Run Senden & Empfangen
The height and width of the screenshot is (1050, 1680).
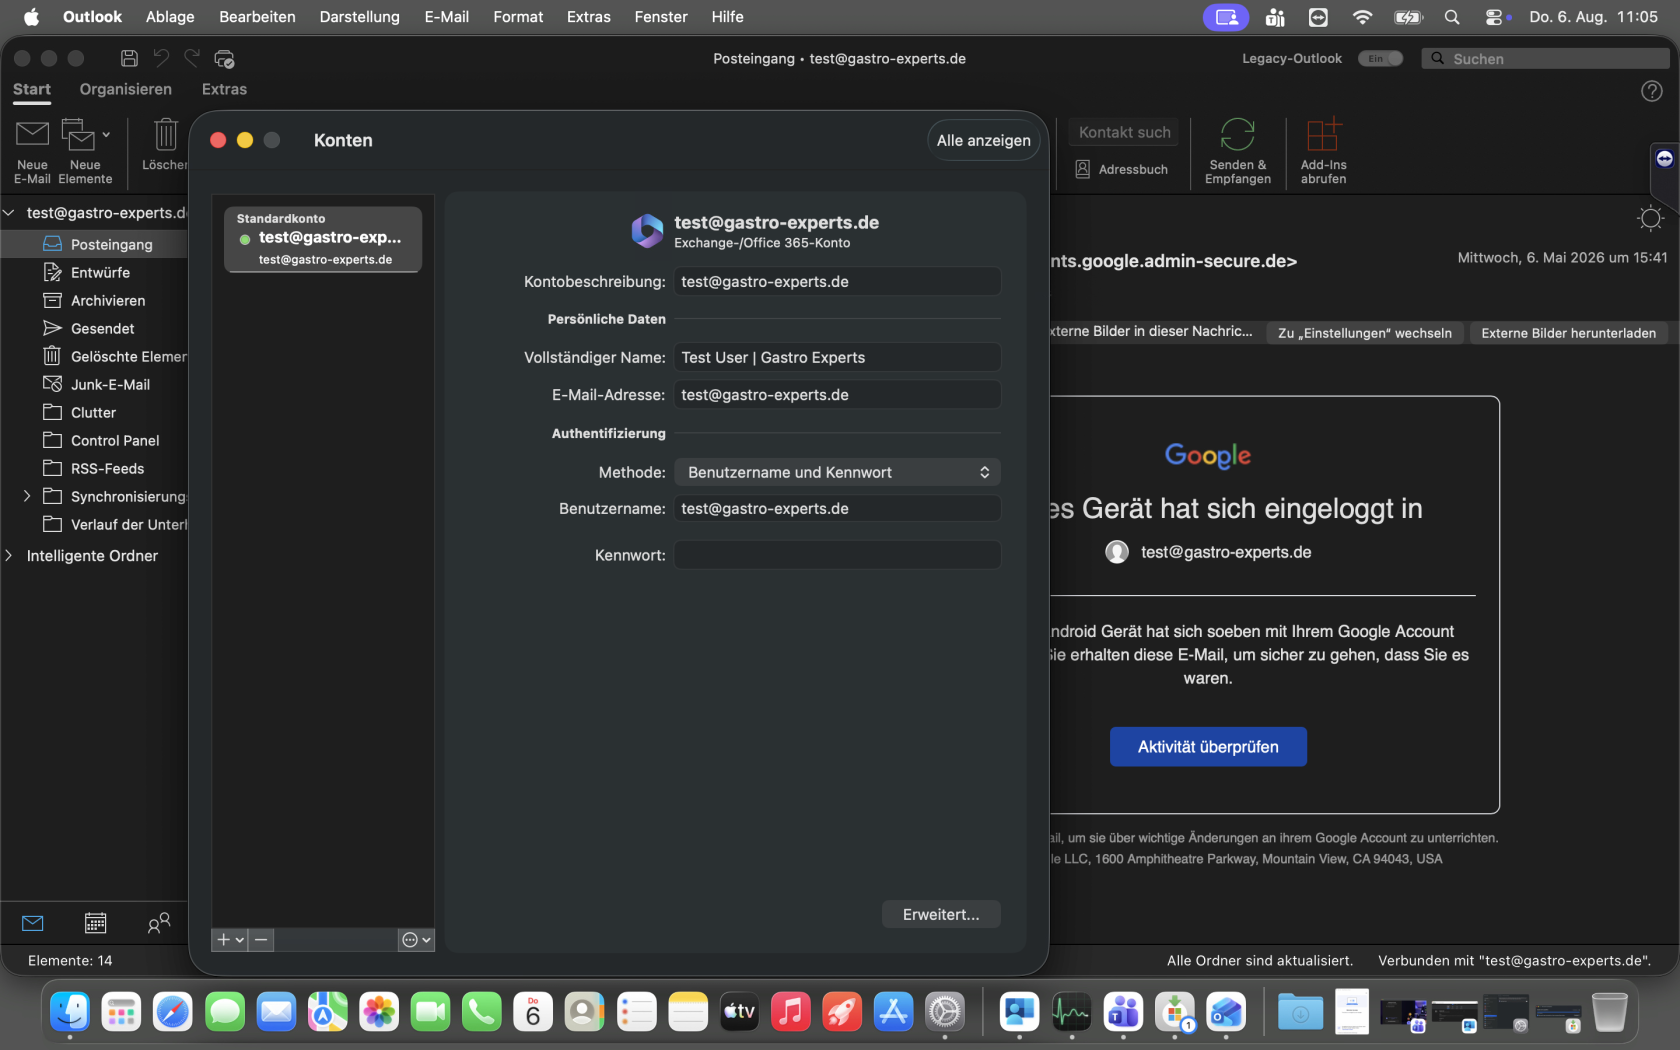coord(1238,151)
